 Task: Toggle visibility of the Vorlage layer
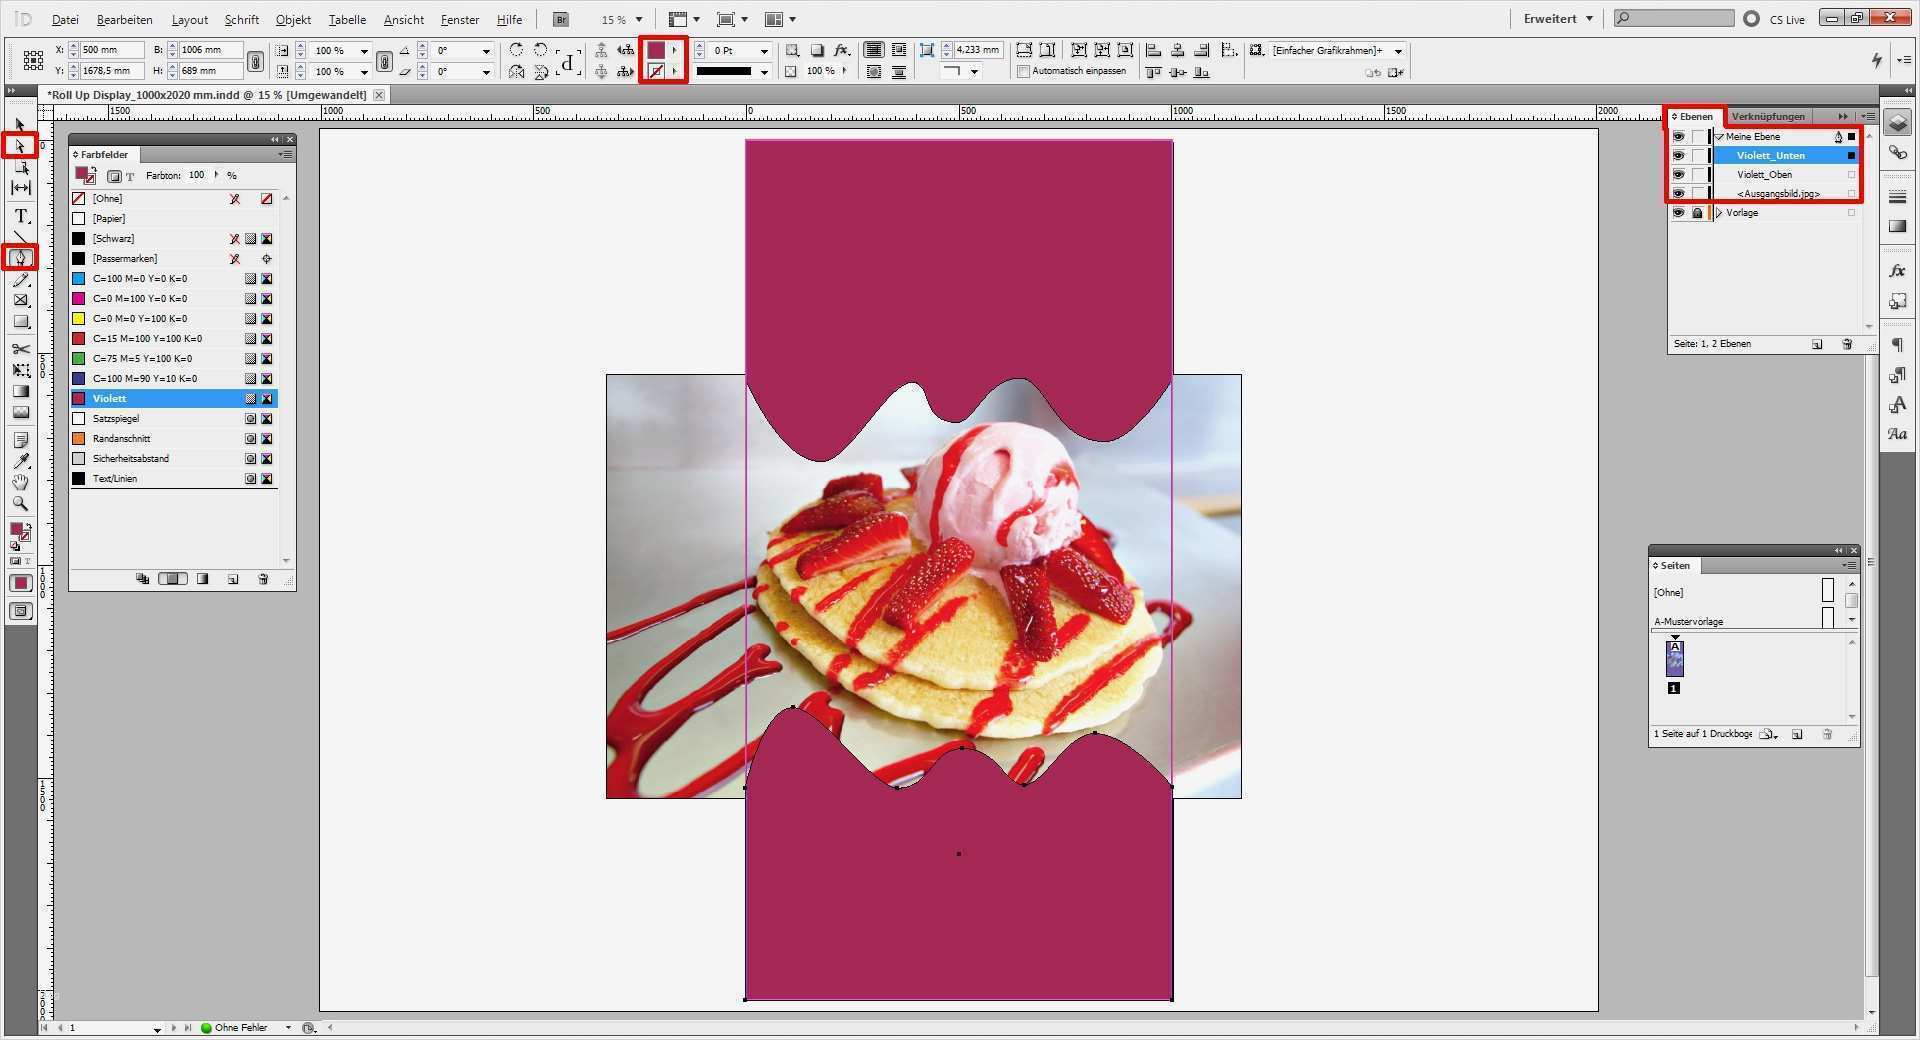pyautogui.click(x=1678, y=212)
